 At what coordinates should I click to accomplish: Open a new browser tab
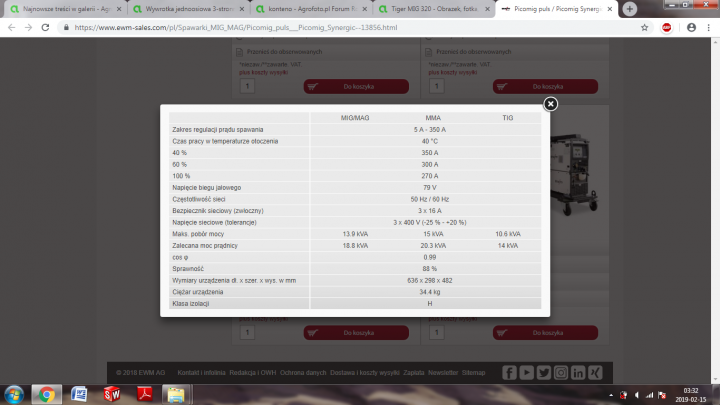[x=629, y=8]
